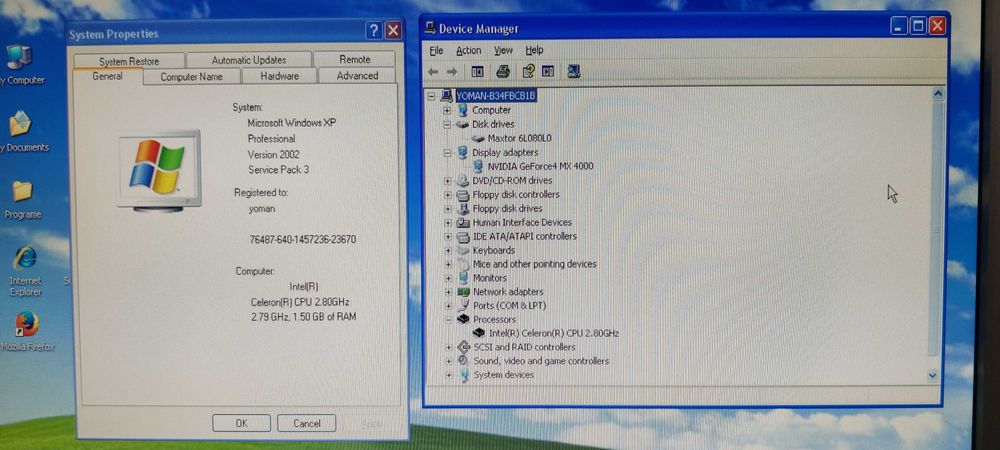Click scroll down arrow in Device Manager
This screenshot has width=1000, height=450.
pos(934,375)
